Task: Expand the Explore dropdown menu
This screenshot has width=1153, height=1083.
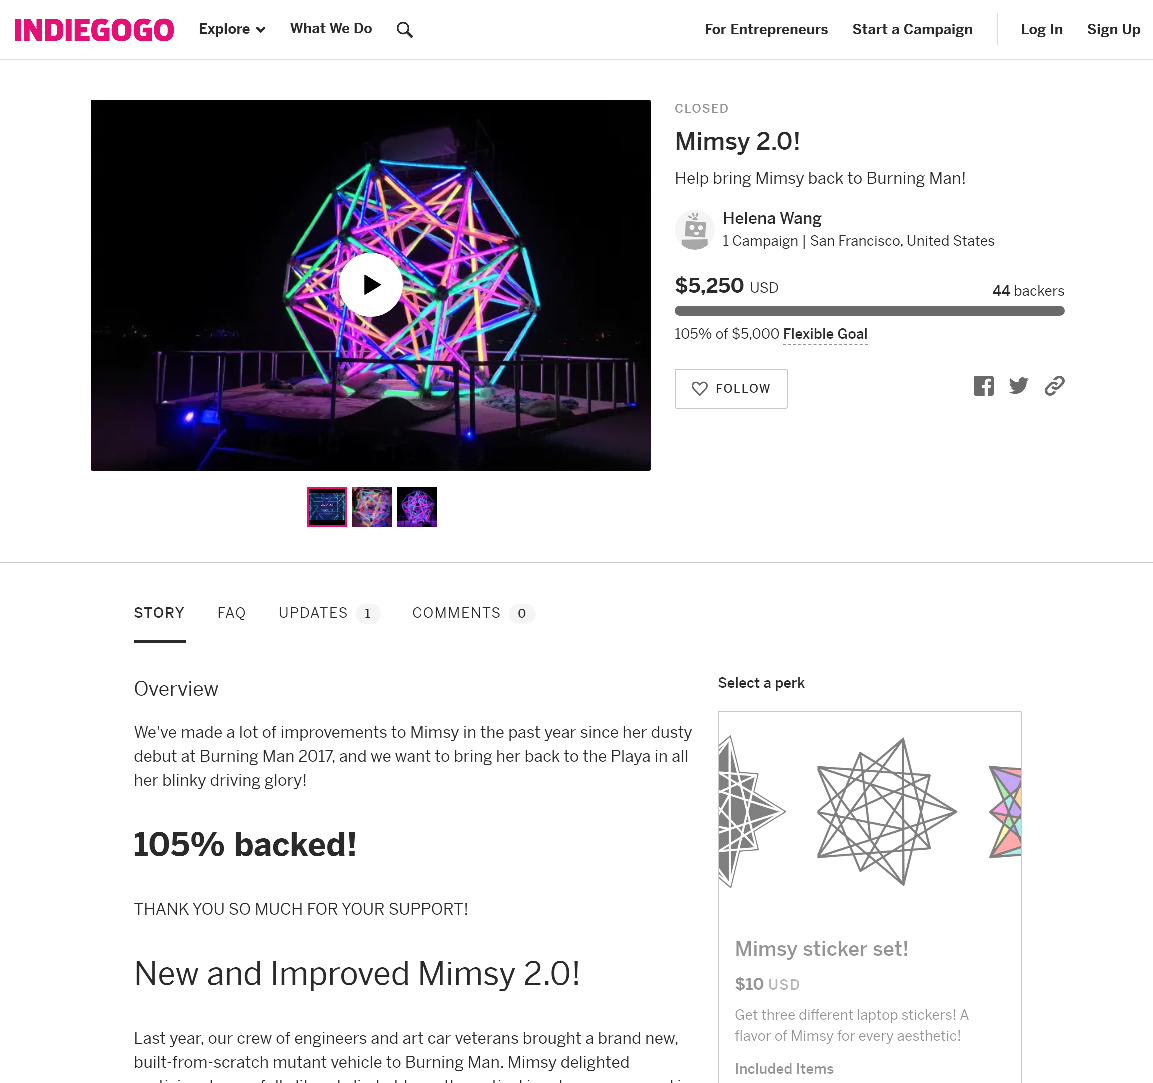Action: tap(232, 29)
